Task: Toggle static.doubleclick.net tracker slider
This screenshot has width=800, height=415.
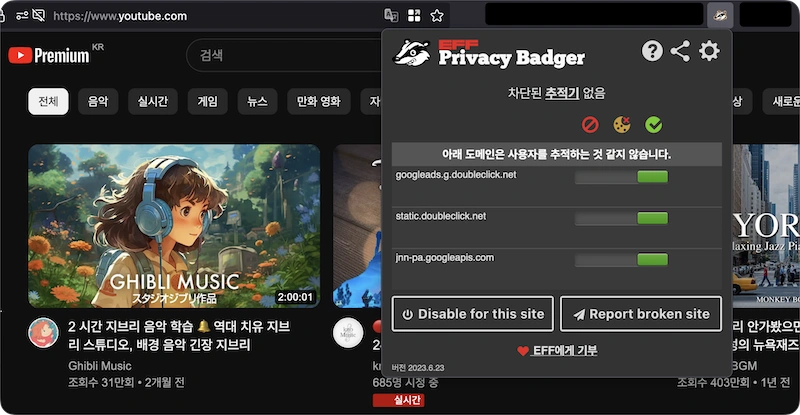Action: pyautogui.click(x=621, y=218)
